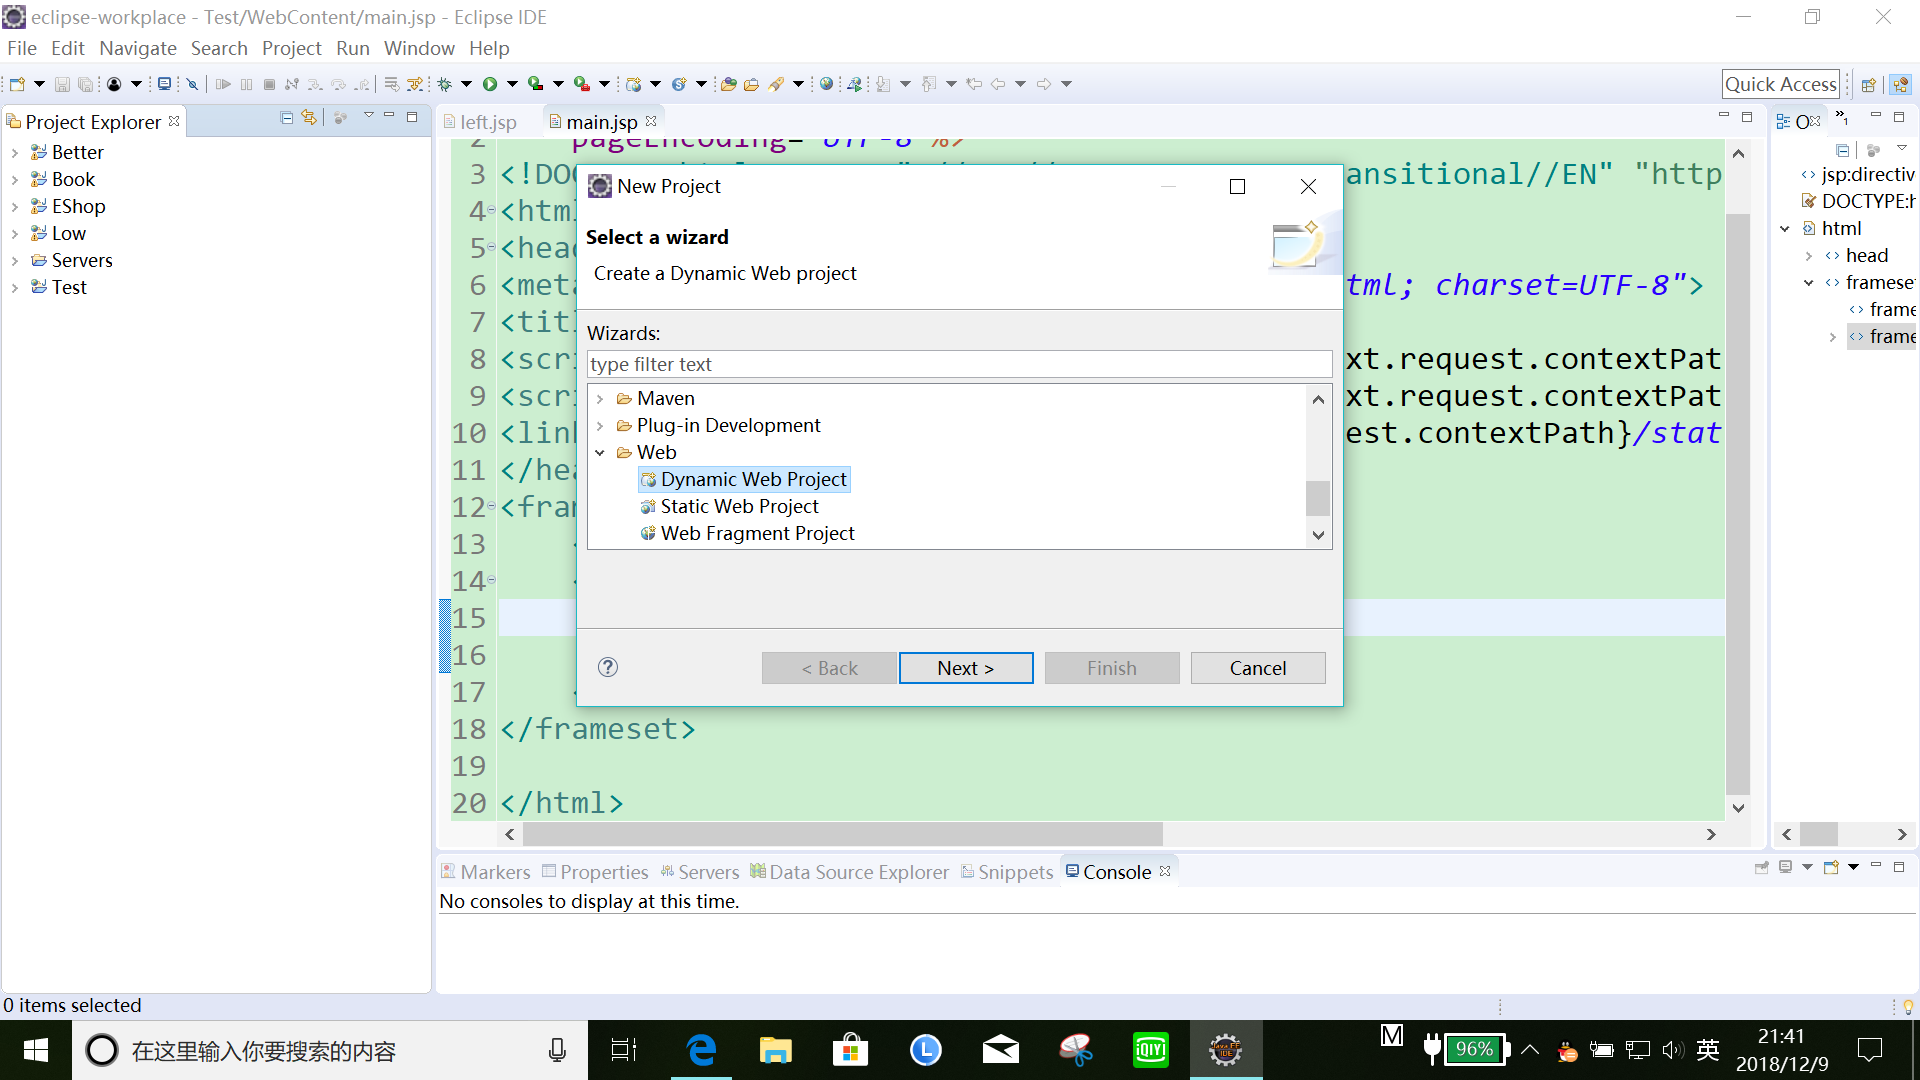
Task: Select Static Web Project wizard
Action: tap(739, 507)
